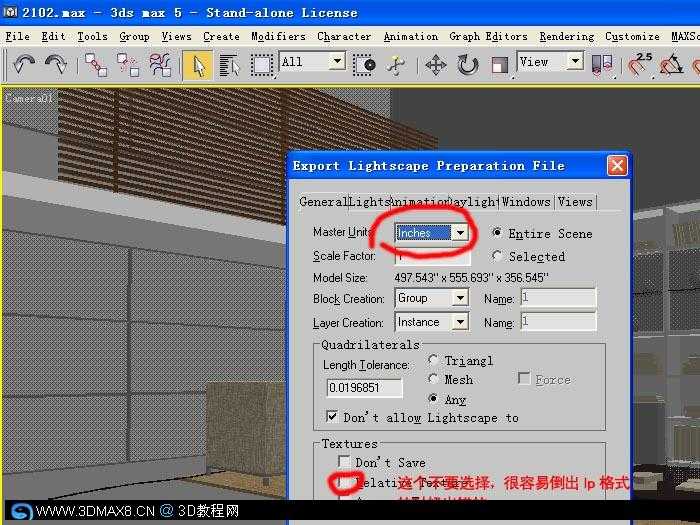700x525 pixels.
Task: Select the Link objects tool
Action: (x=96, y=65)
